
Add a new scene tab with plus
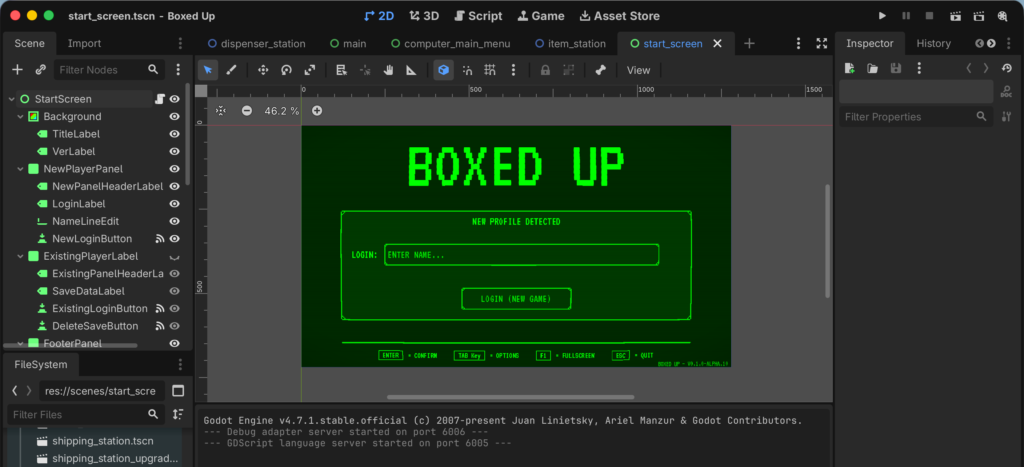click(x=749, y=43)
